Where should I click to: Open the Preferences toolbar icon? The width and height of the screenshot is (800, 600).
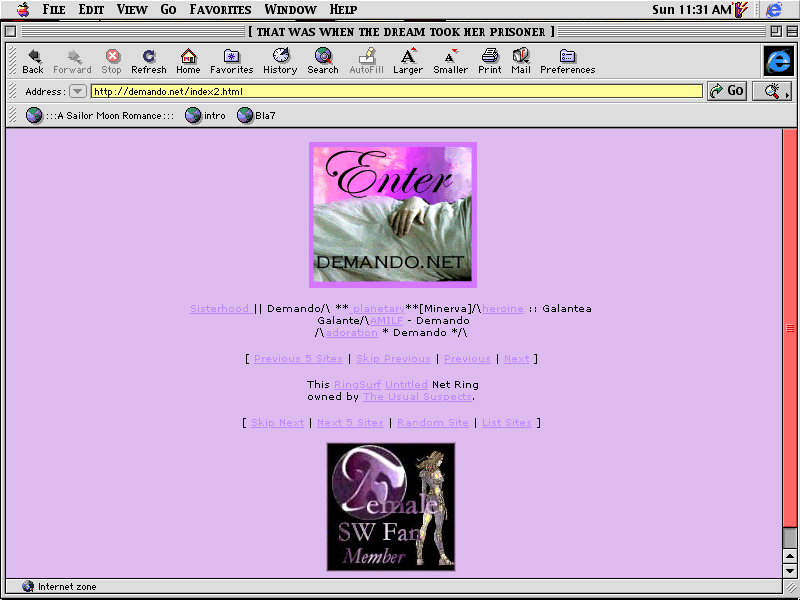[567, 60]
